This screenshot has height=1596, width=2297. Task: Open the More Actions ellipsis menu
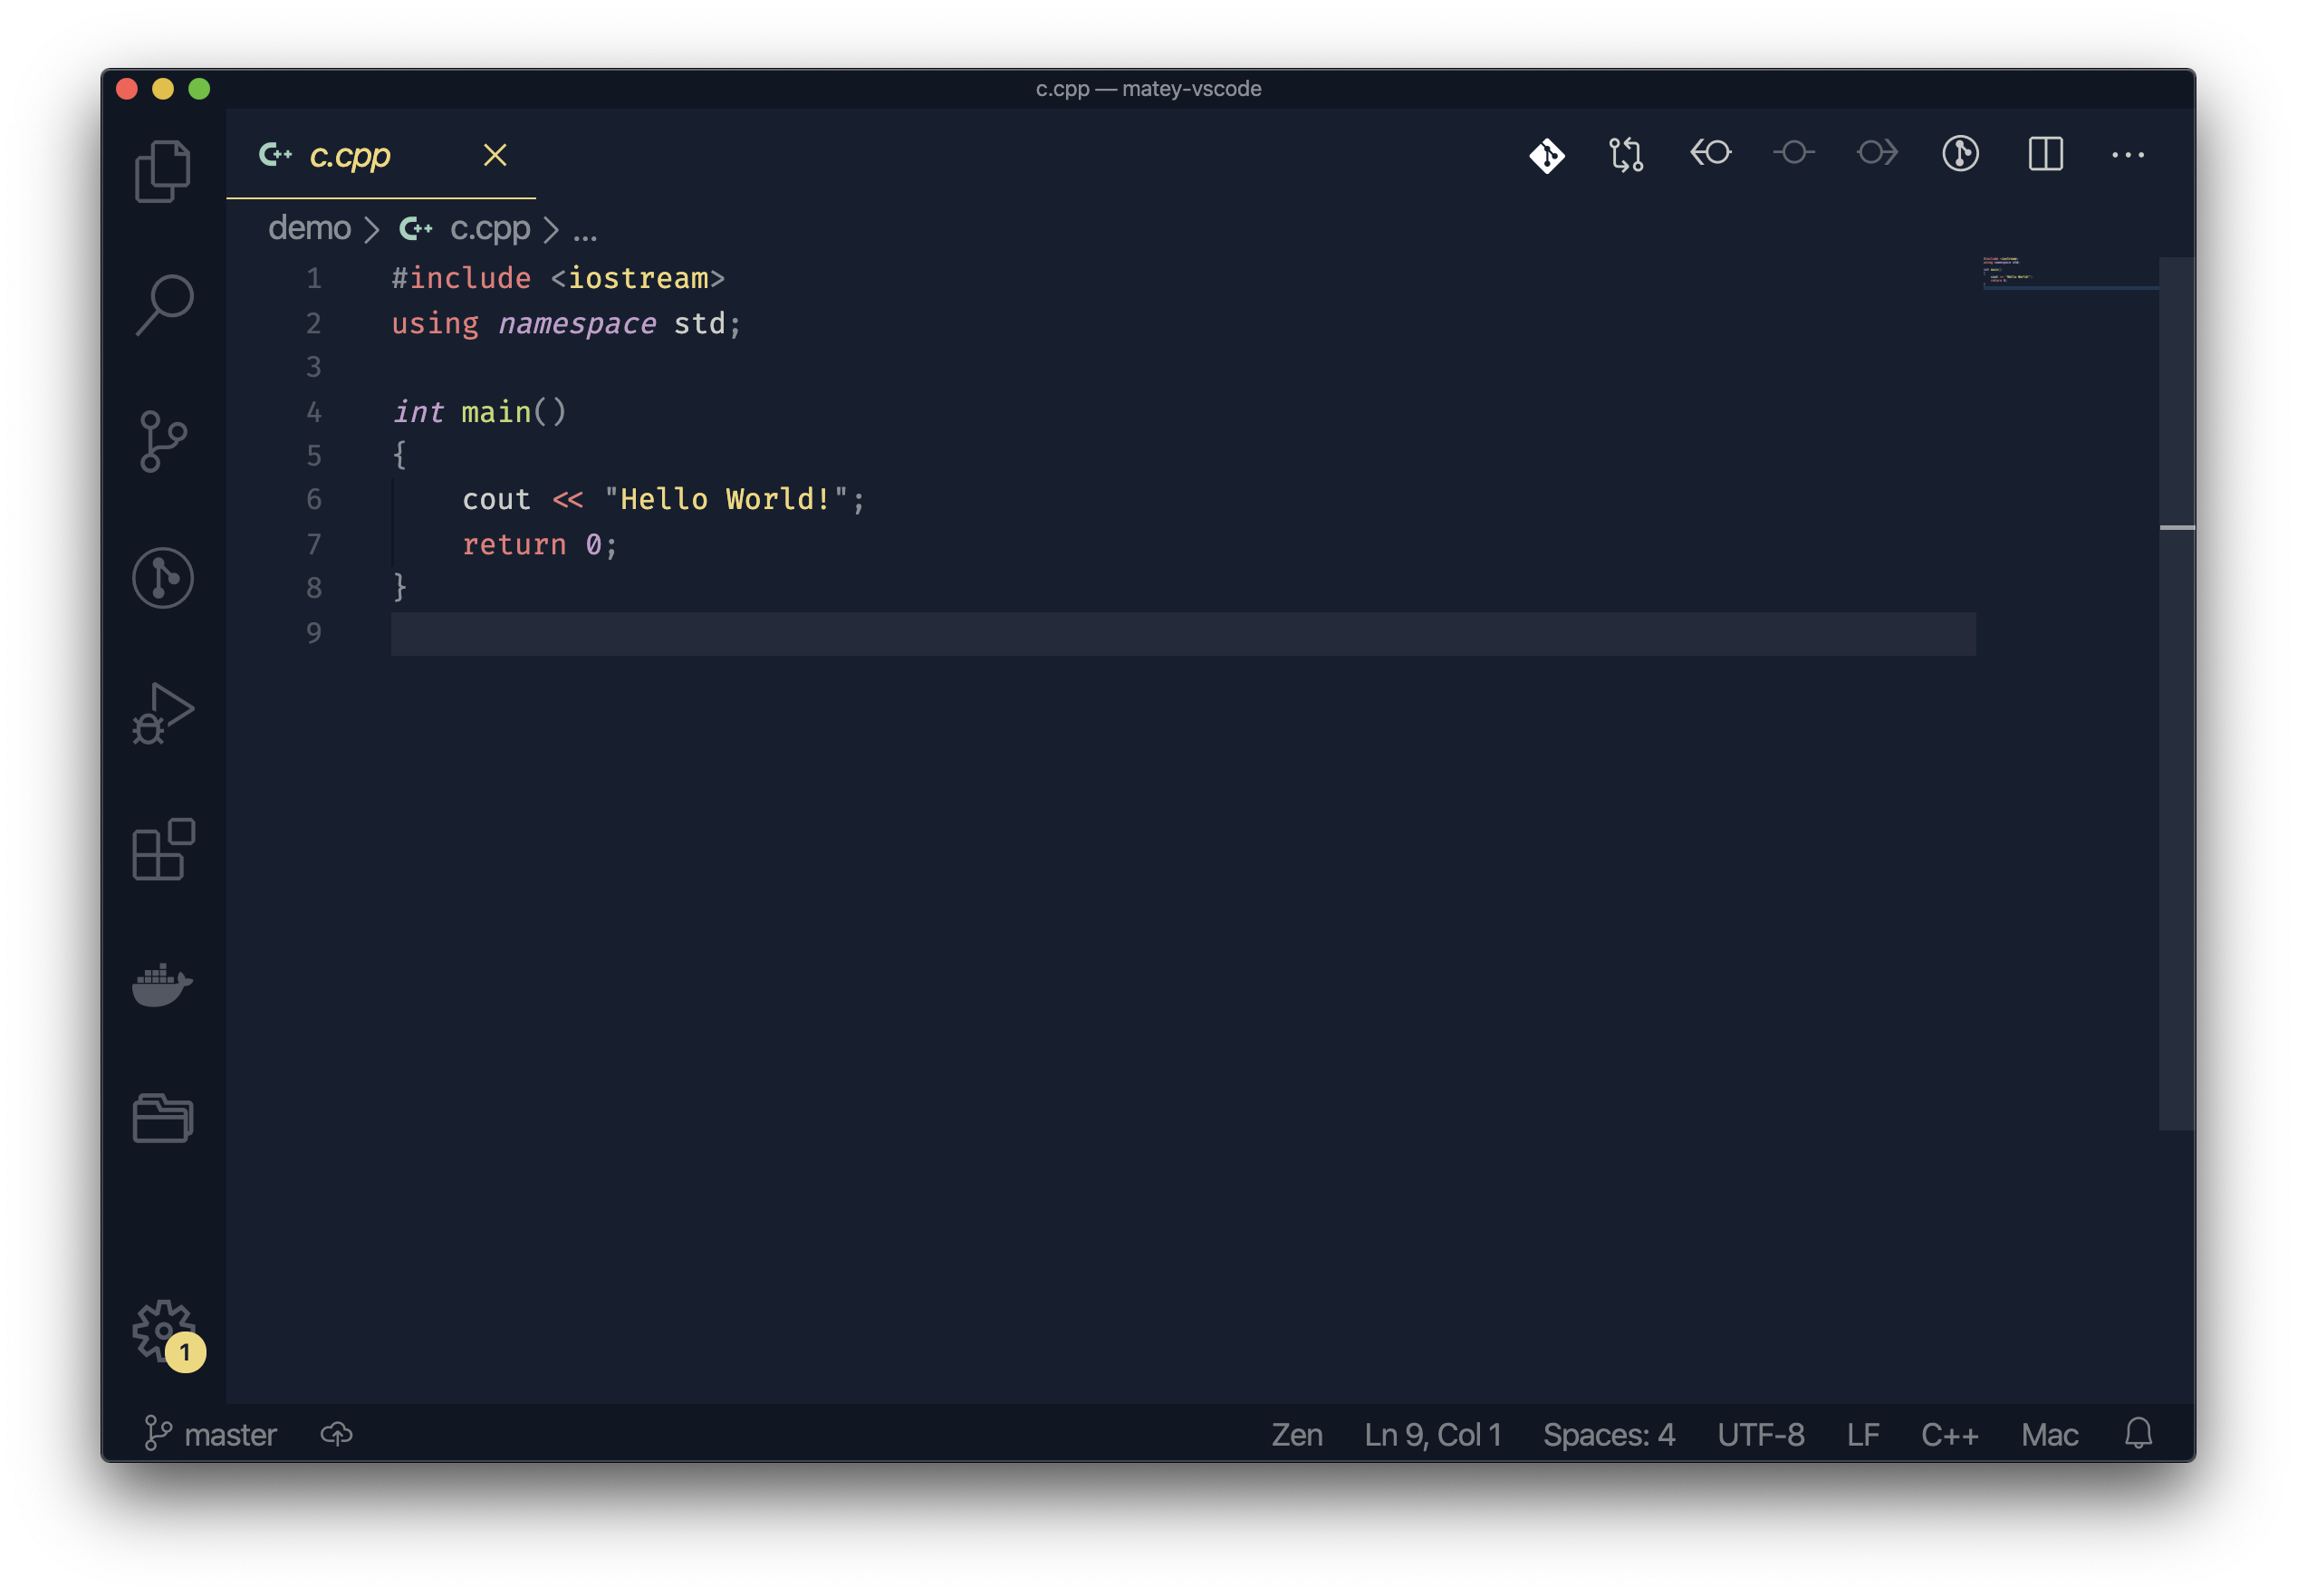coord(2127,154)
